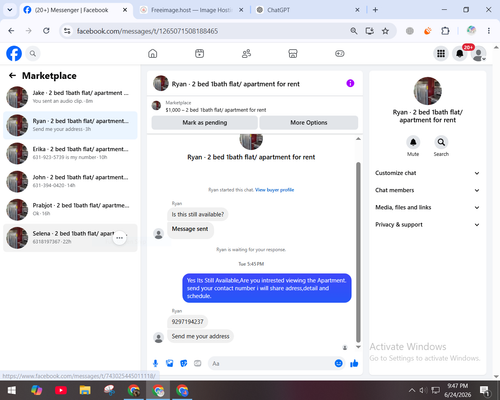The width and height of the screenshot is (500, 400).
Task: Go back in browser history
Action: 11,31
